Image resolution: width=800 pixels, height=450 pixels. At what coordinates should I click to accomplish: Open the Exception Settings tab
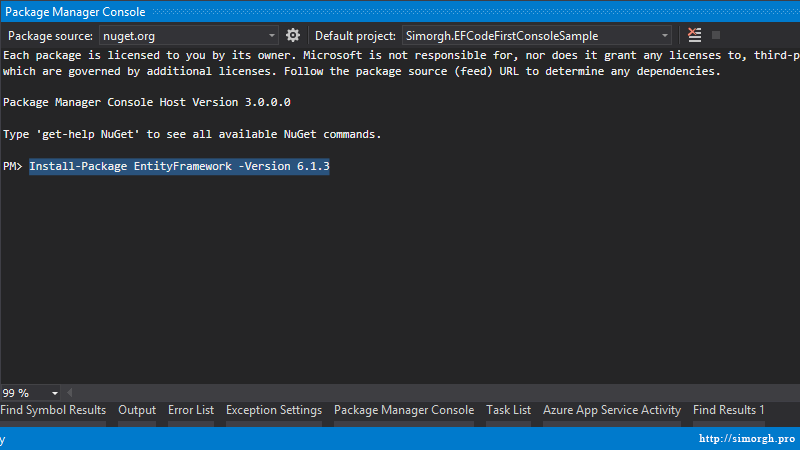(274, 410)
